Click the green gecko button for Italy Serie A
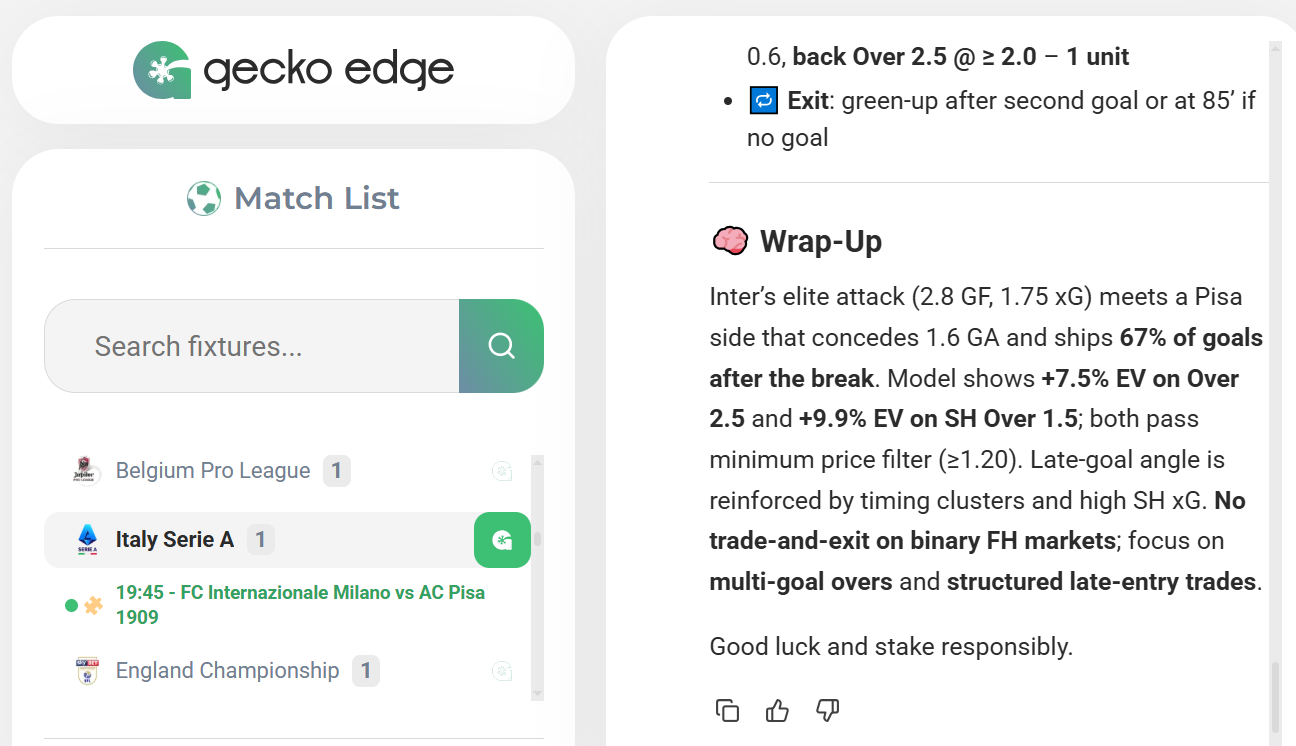Viewport: 1296px width, 746px height. 502,540
